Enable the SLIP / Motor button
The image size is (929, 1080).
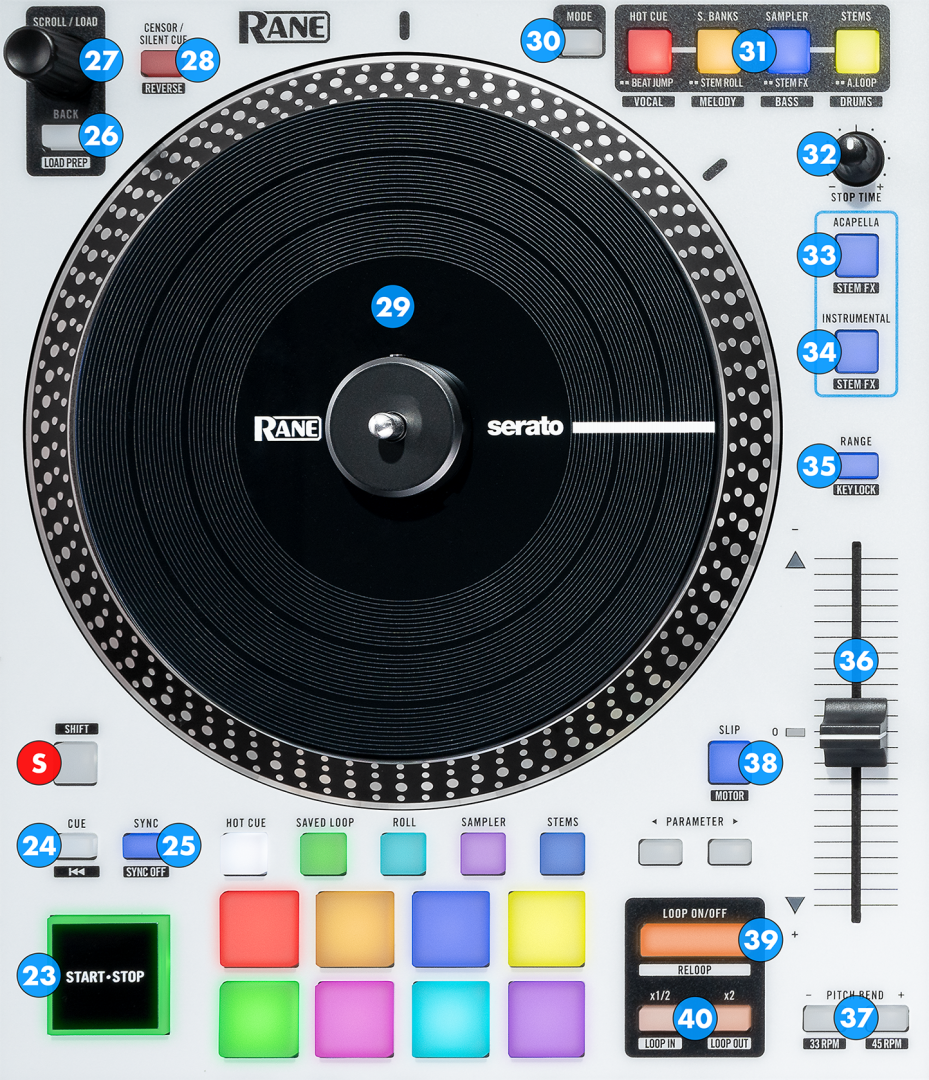point(729,762)
